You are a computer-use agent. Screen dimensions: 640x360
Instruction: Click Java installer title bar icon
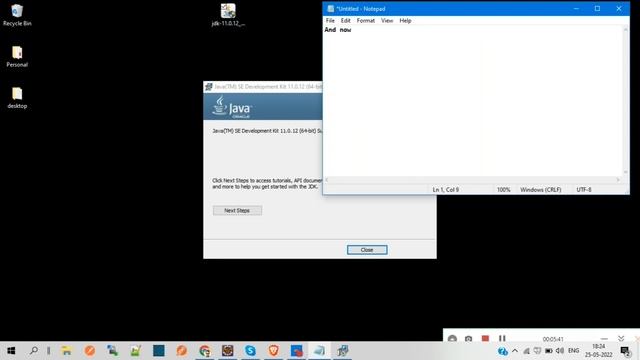click(x=209, y=87)
